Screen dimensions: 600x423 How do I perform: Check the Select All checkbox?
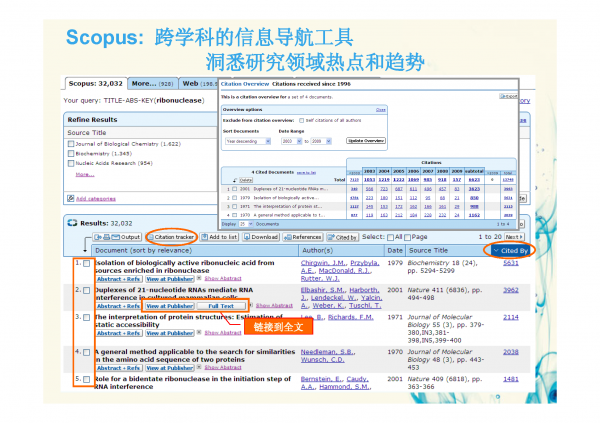pyautogui.click(x=390, y=237)
